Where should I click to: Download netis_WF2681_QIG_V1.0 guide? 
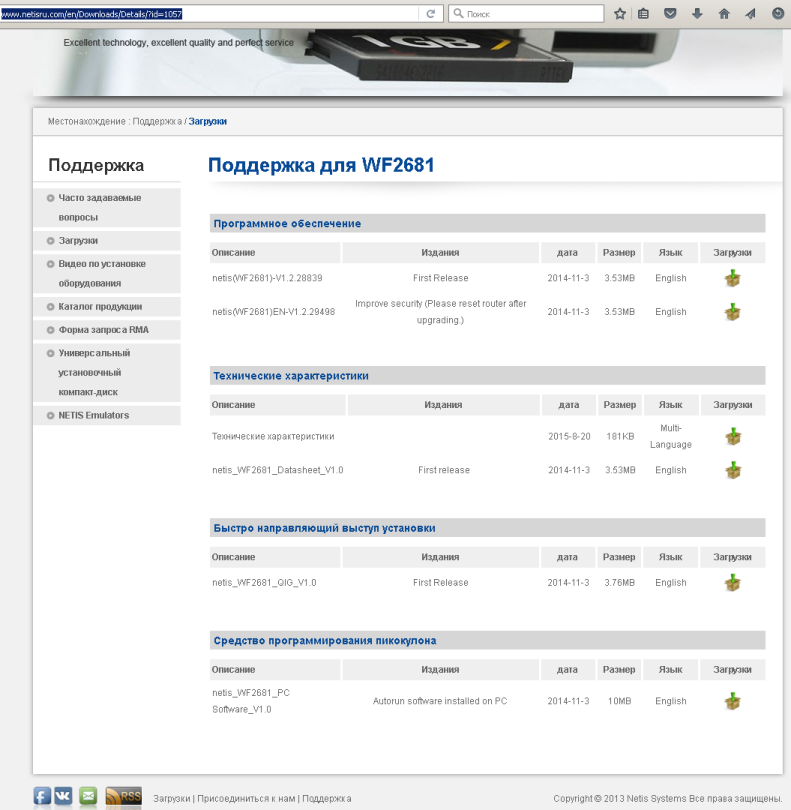point(733,583)
